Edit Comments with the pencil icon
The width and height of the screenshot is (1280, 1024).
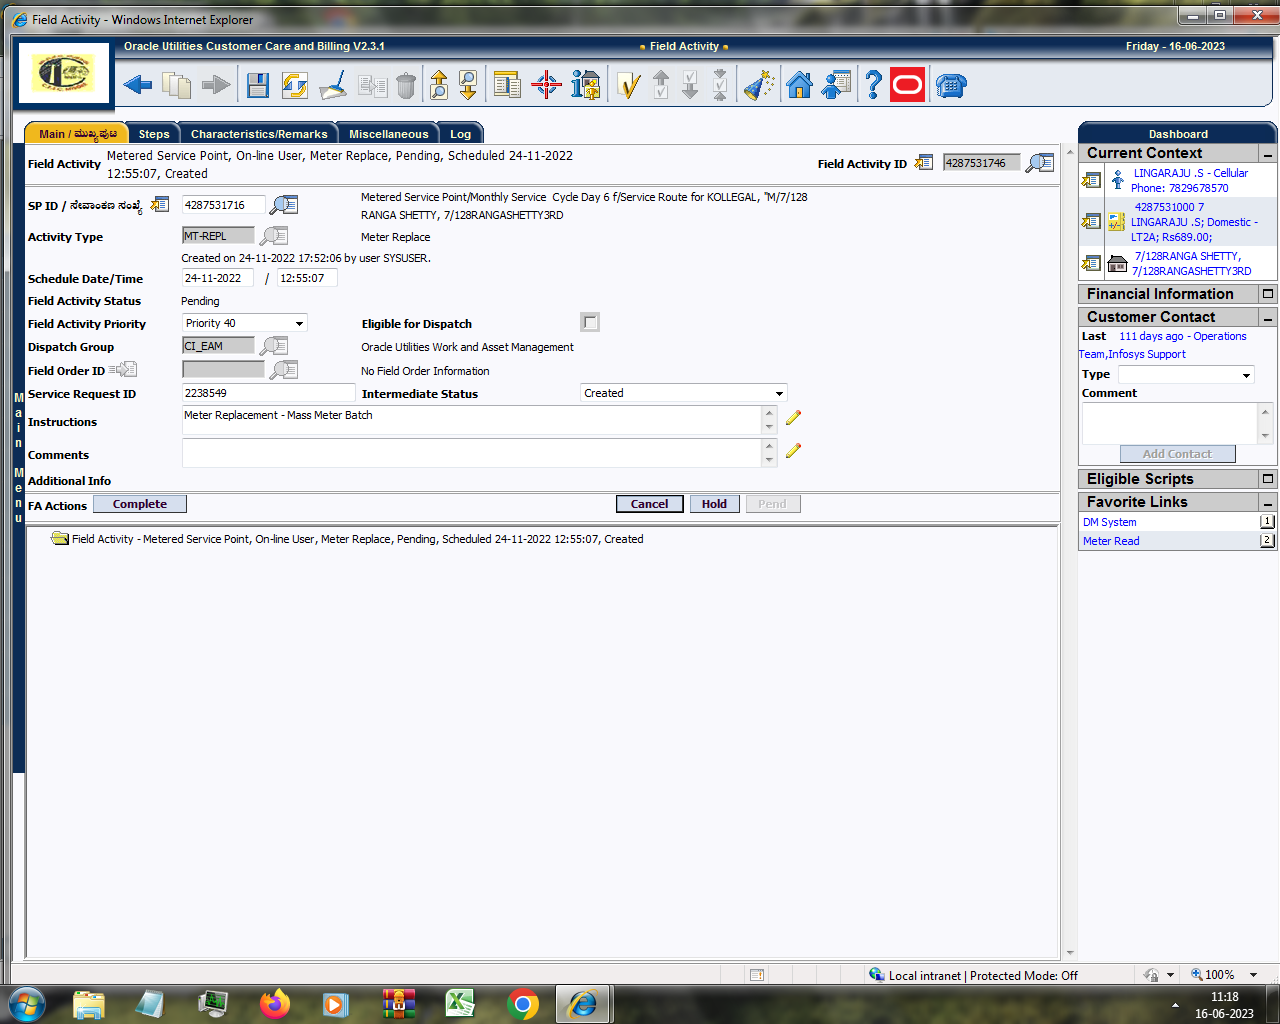point(793,450)
